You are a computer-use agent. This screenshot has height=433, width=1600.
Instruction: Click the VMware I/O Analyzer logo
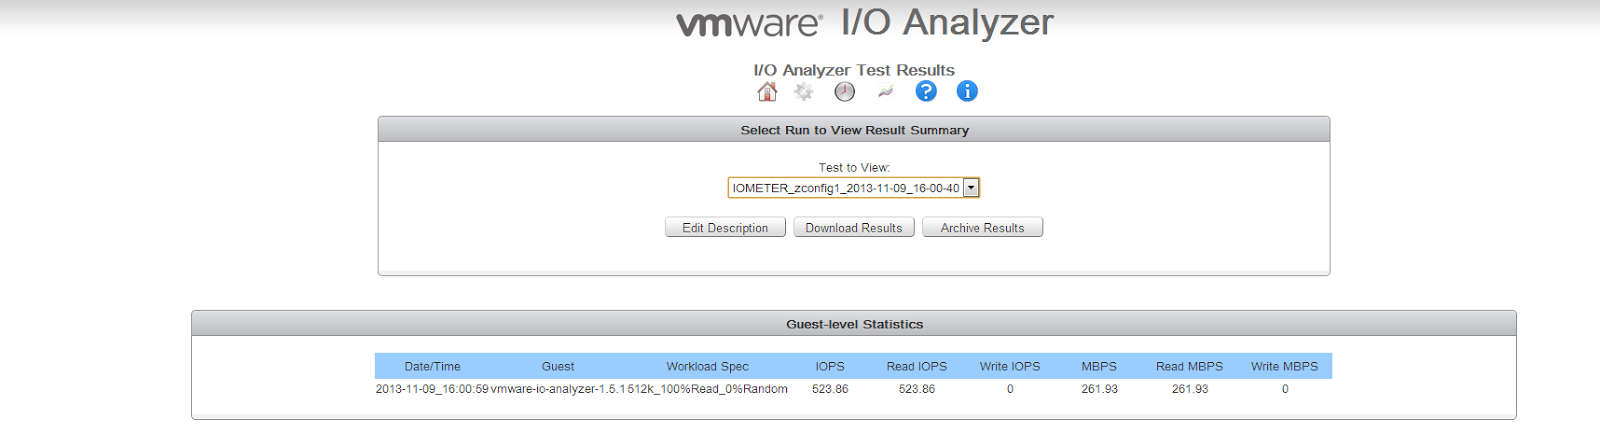point(865,23)
